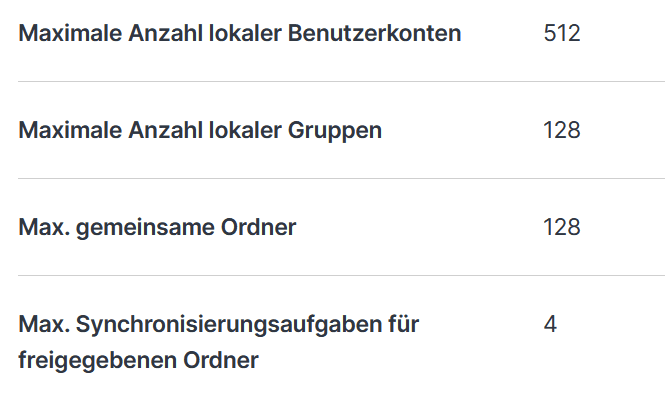
Task: Select the 128 value beside gemeinsame Ordner
Action: pyautogui.click(x=562, y=227)
